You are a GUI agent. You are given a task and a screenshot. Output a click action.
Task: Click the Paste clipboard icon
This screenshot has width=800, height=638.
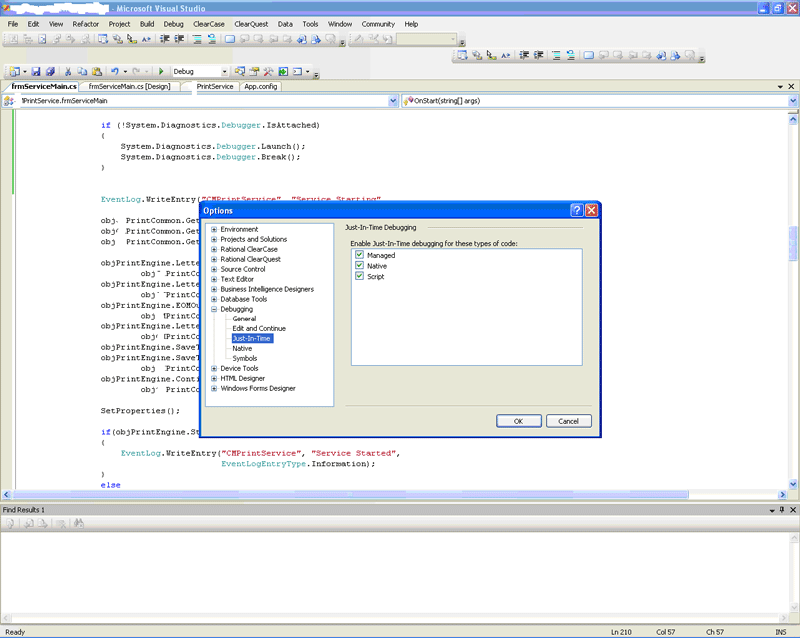[x=96, y=72]
